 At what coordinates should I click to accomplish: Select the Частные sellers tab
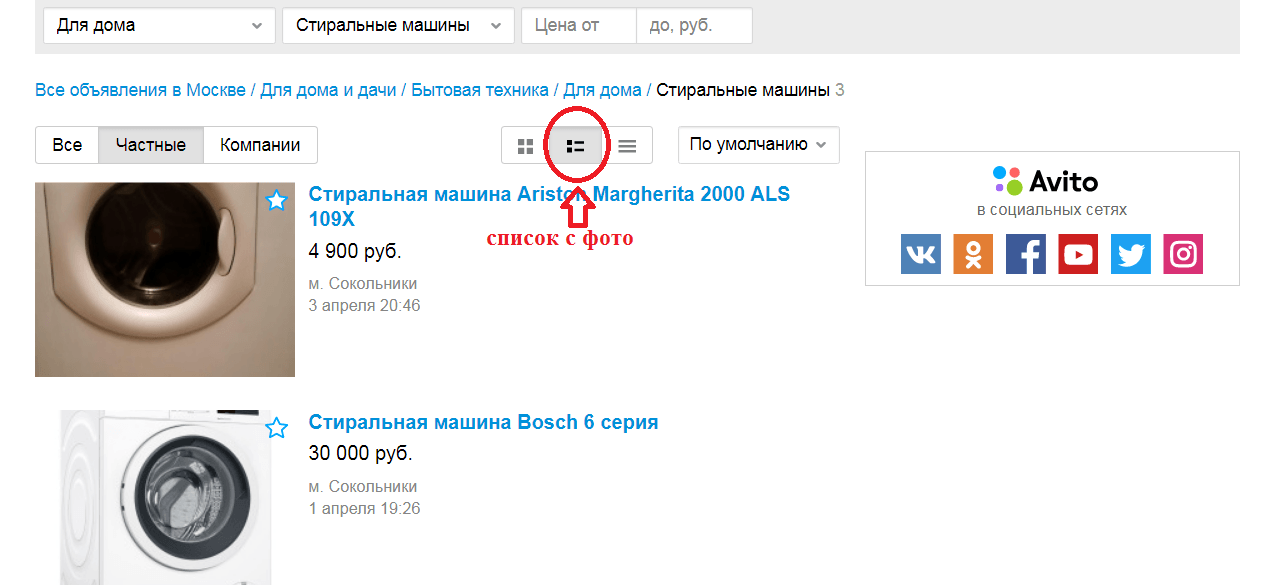click(151, 145)
